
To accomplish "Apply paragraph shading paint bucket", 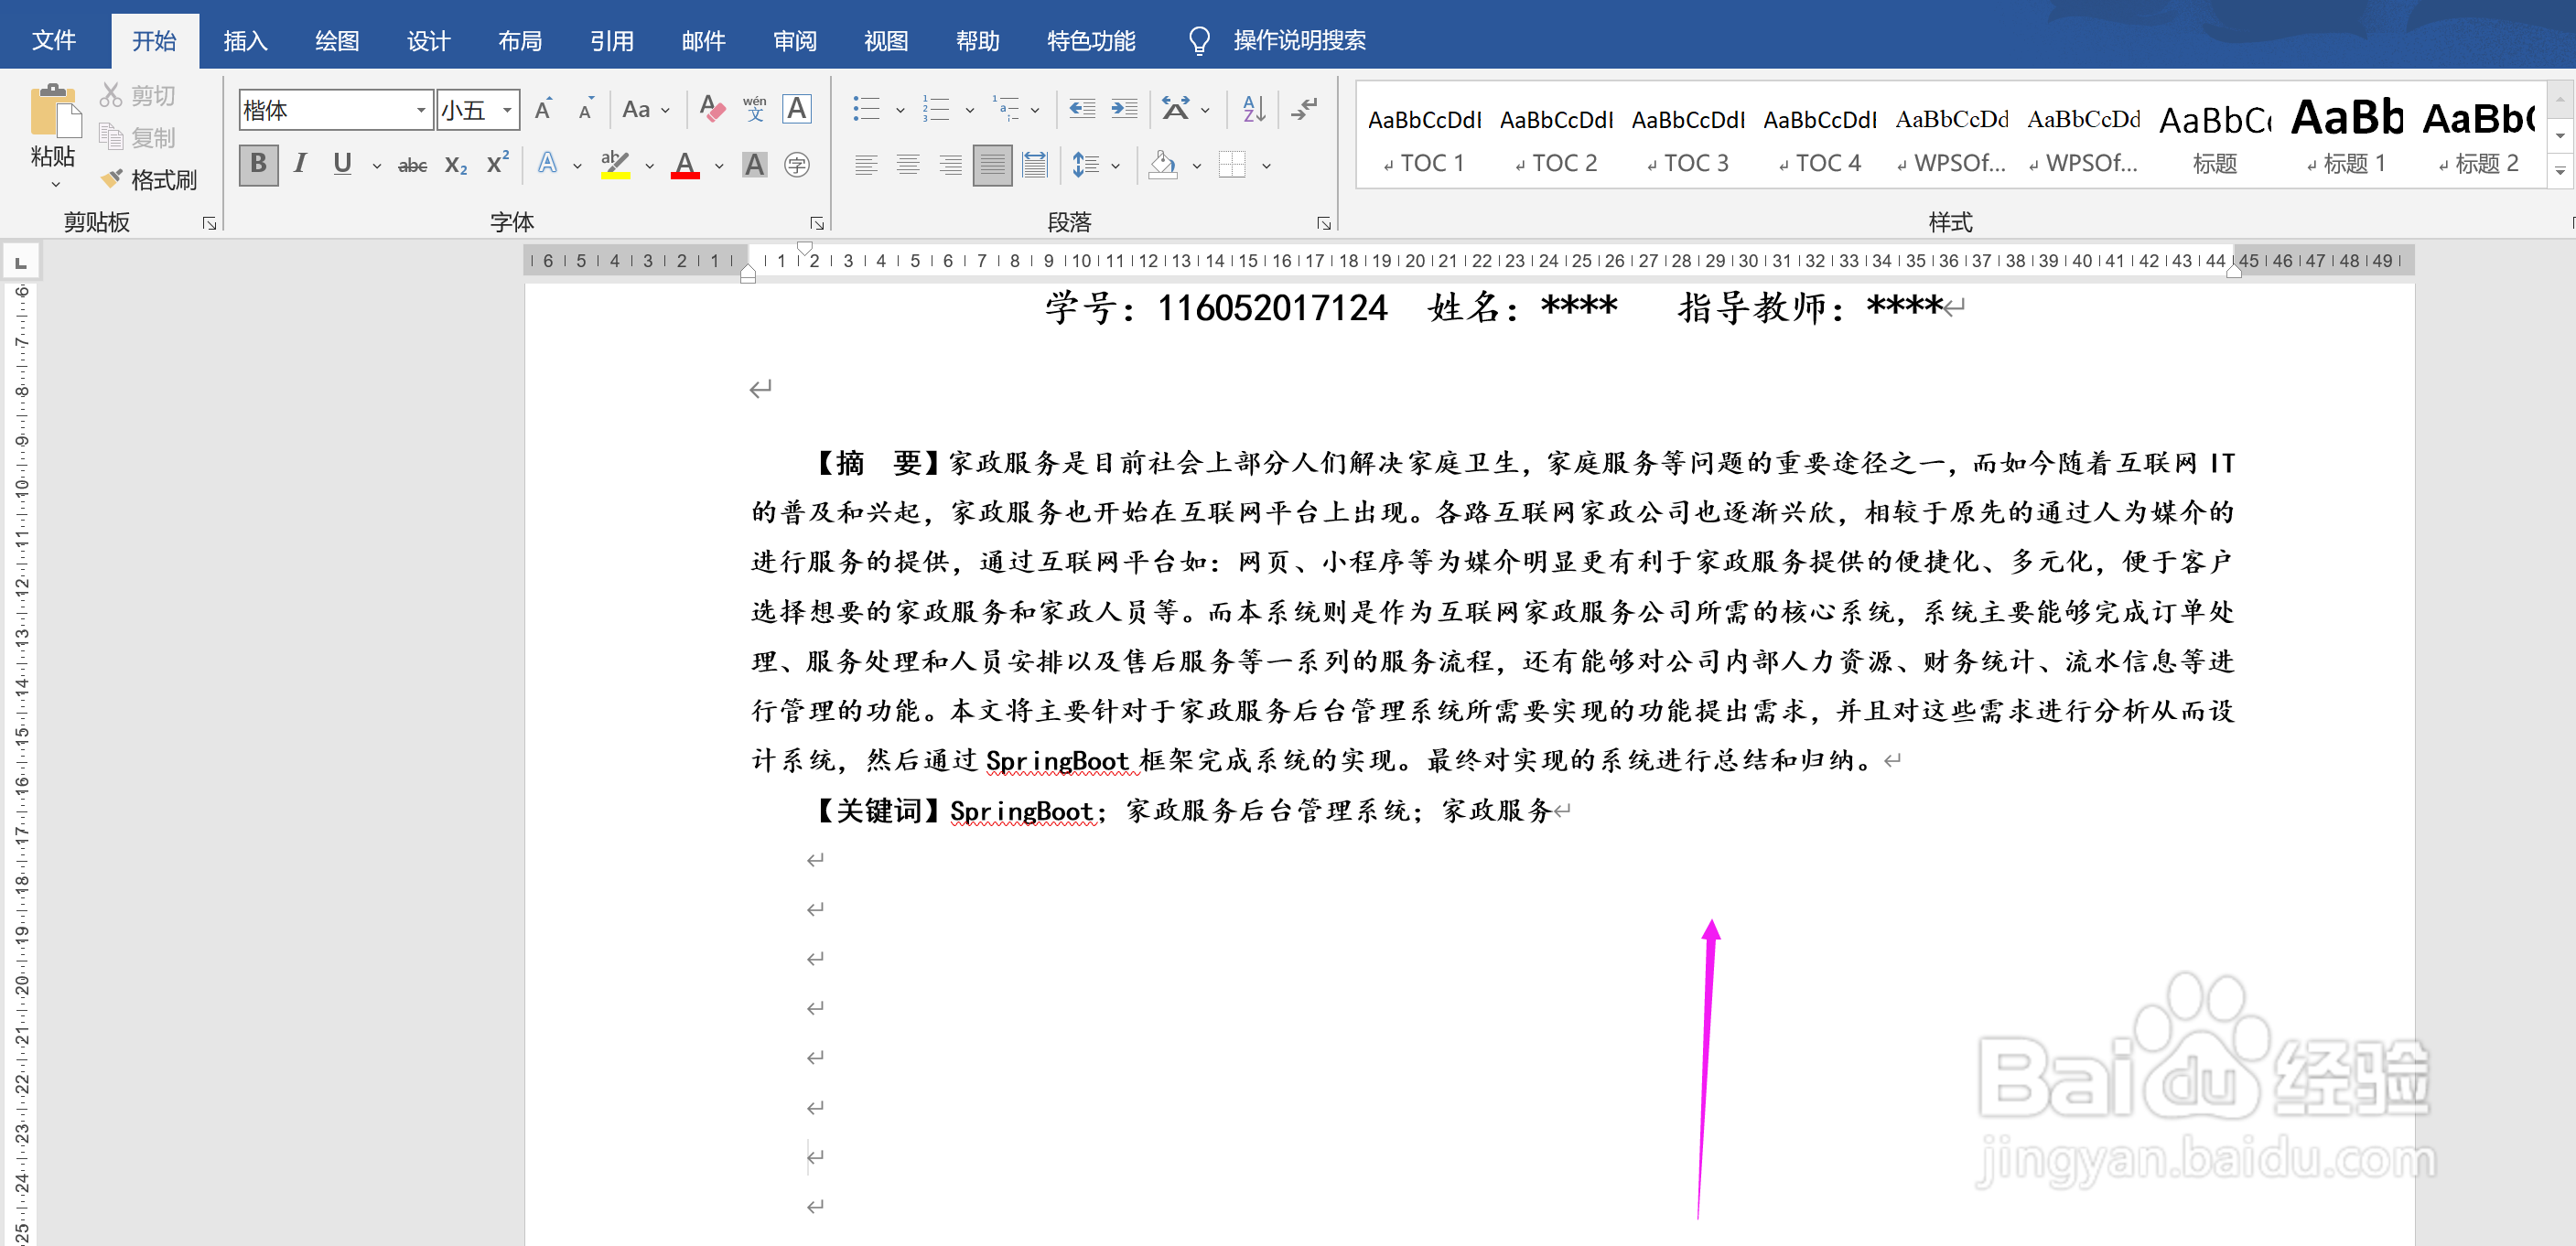I will click(1163, 165).
